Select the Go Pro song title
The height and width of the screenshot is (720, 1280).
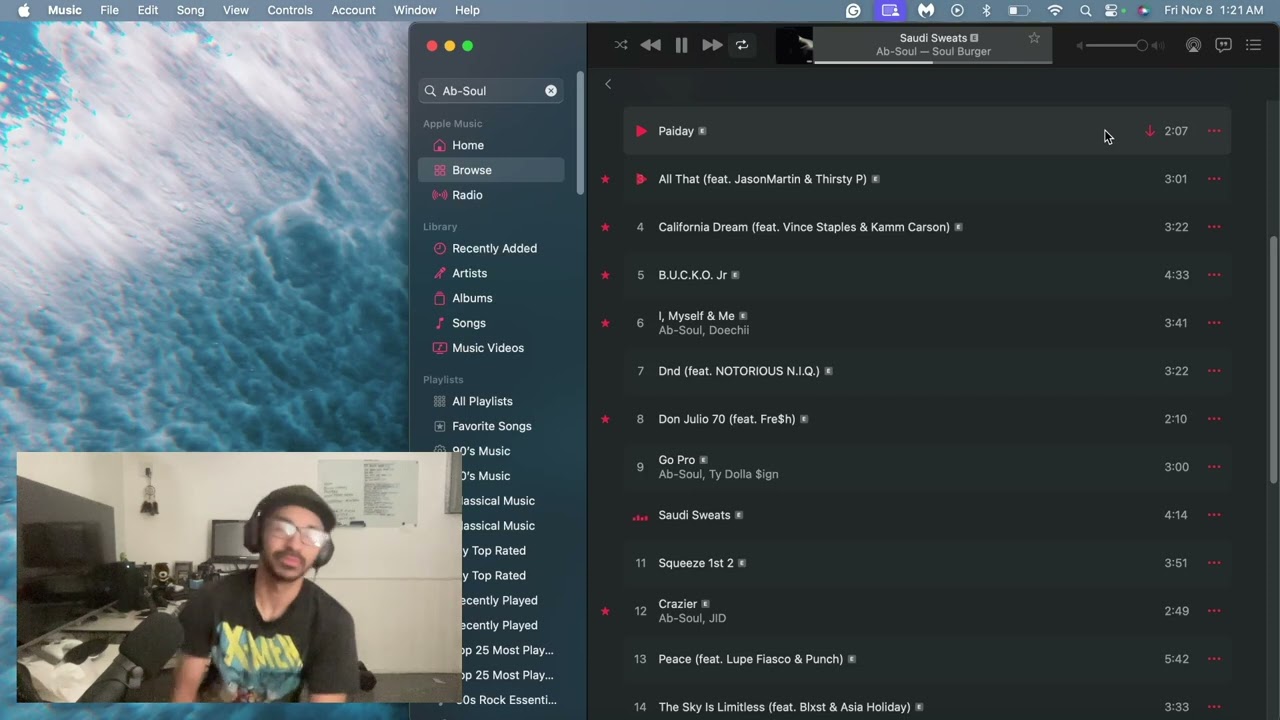(x=677, y=460)
